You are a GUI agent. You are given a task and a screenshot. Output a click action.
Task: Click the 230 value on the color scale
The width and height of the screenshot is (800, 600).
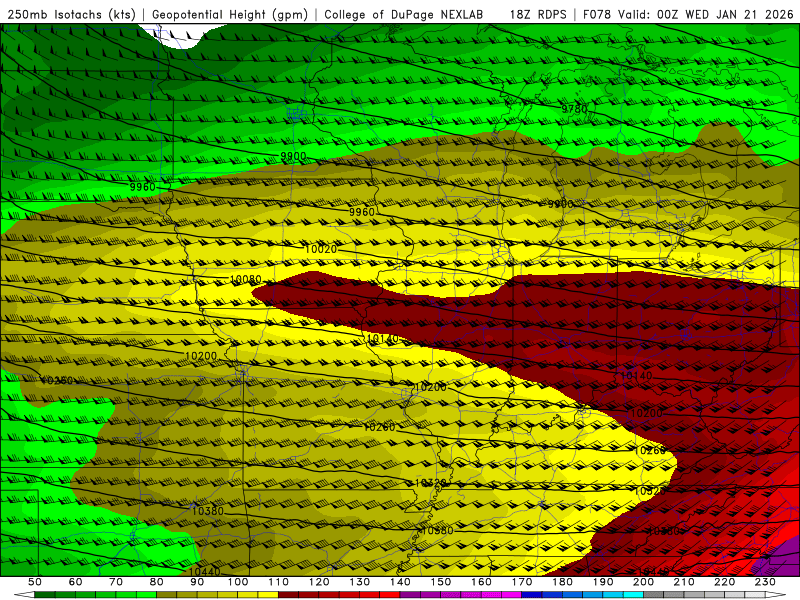[x=765, y=582]
